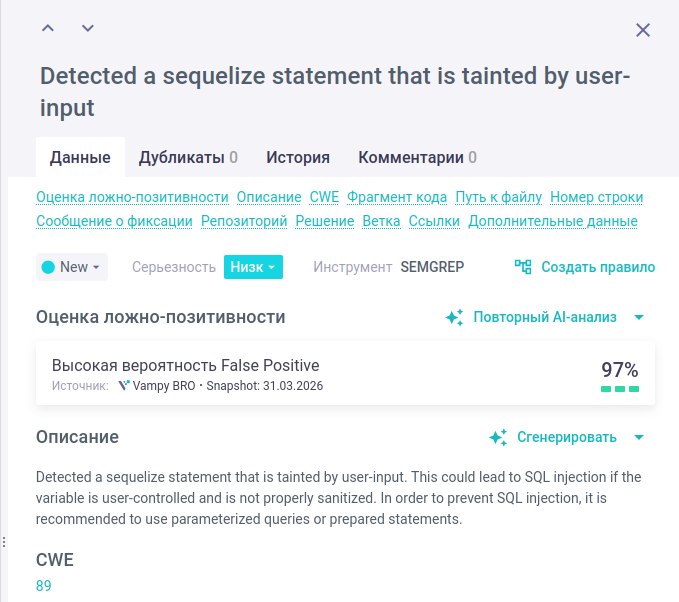Expand the Сгенерировать options arrow

click(640, 437)
